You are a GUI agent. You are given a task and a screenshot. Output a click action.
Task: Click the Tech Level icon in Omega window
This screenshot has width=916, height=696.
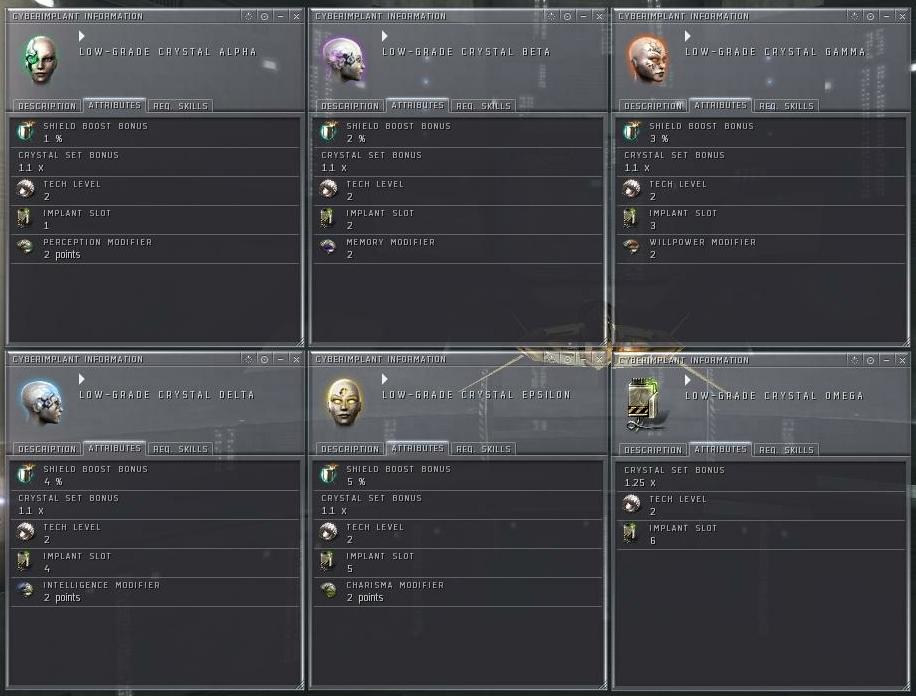(x=632, y=504)
